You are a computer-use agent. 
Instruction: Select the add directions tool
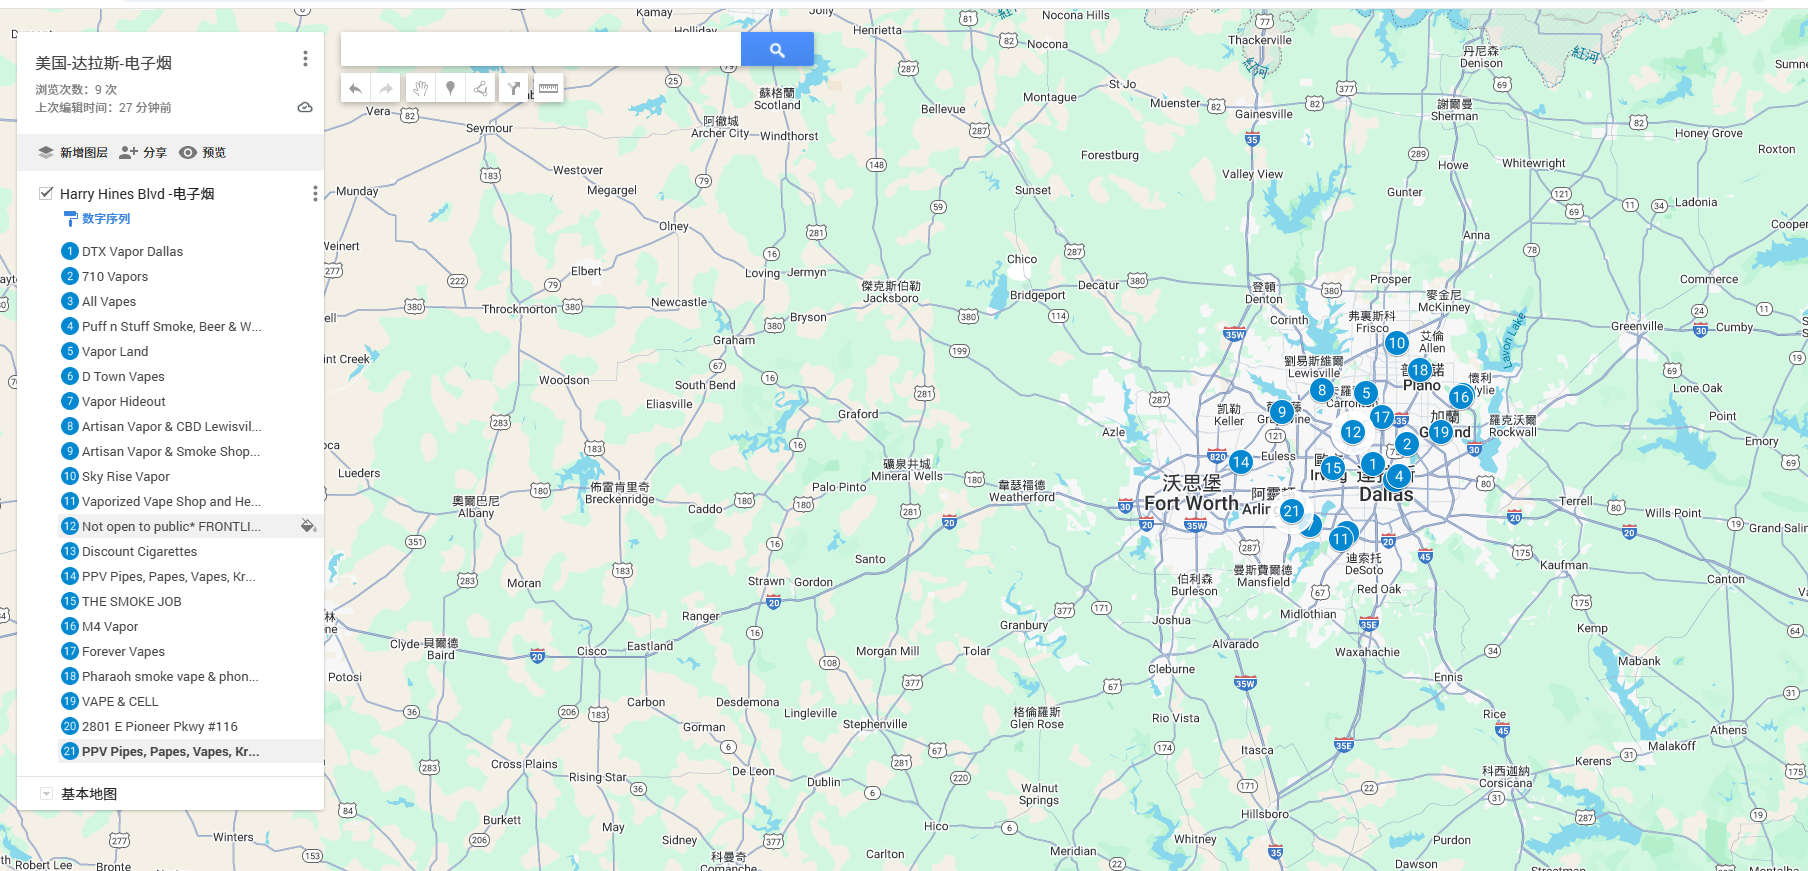pyautogui.click(x=513, y=89)
